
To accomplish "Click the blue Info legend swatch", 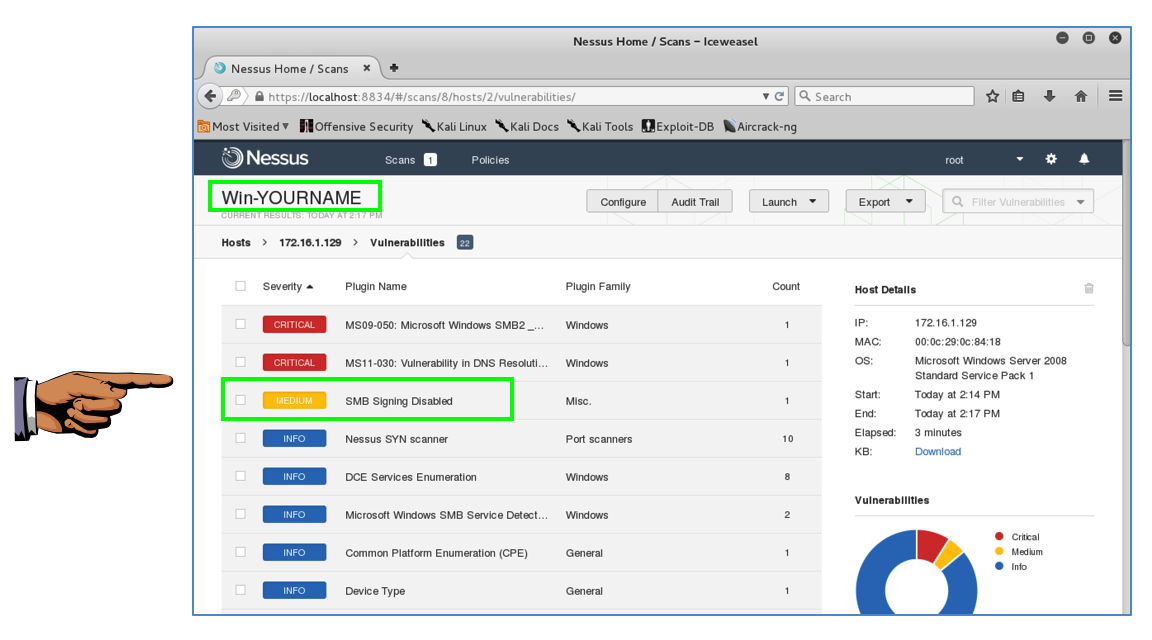I will pos(999,566).
